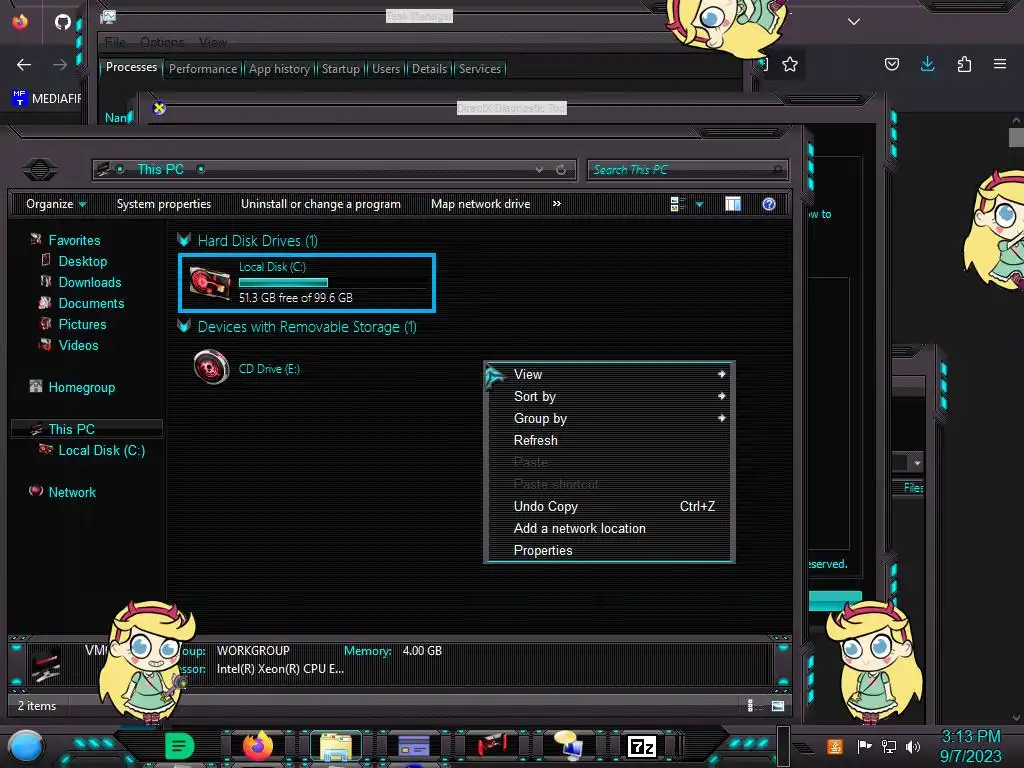The image size is (1024, 768).
Task: Open Firefox list all tabs chevron
Action: pos(854,22)
